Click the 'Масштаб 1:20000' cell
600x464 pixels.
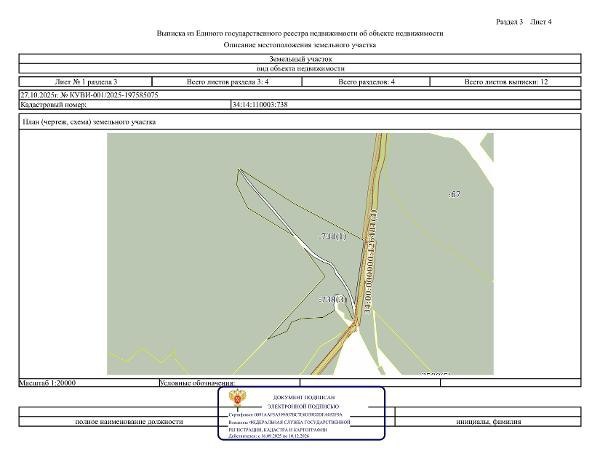(89, 383)
